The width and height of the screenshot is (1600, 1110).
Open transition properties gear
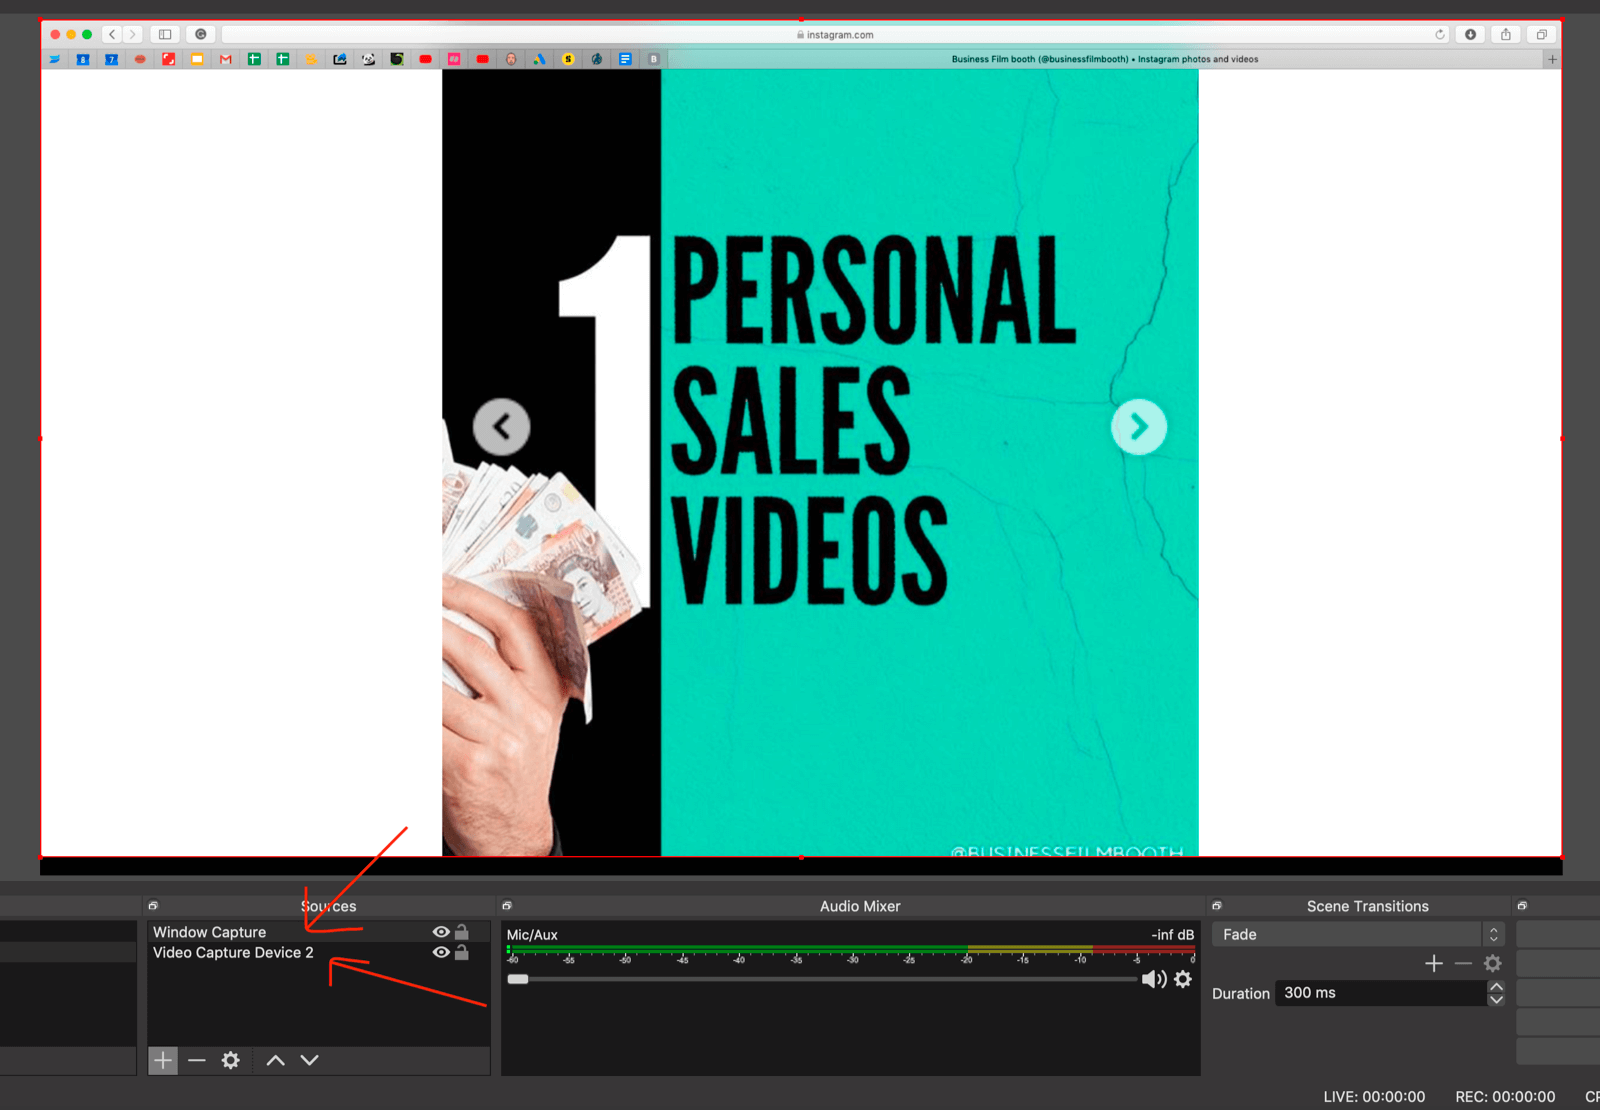pyautogui.click(x=1493, y=963)
